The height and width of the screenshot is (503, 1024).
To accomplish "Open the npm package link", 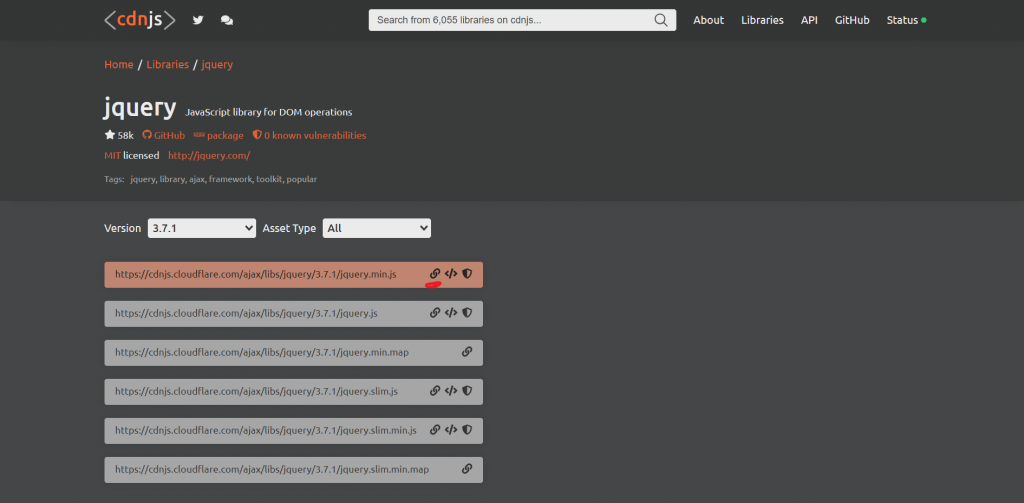I will 219,135.
